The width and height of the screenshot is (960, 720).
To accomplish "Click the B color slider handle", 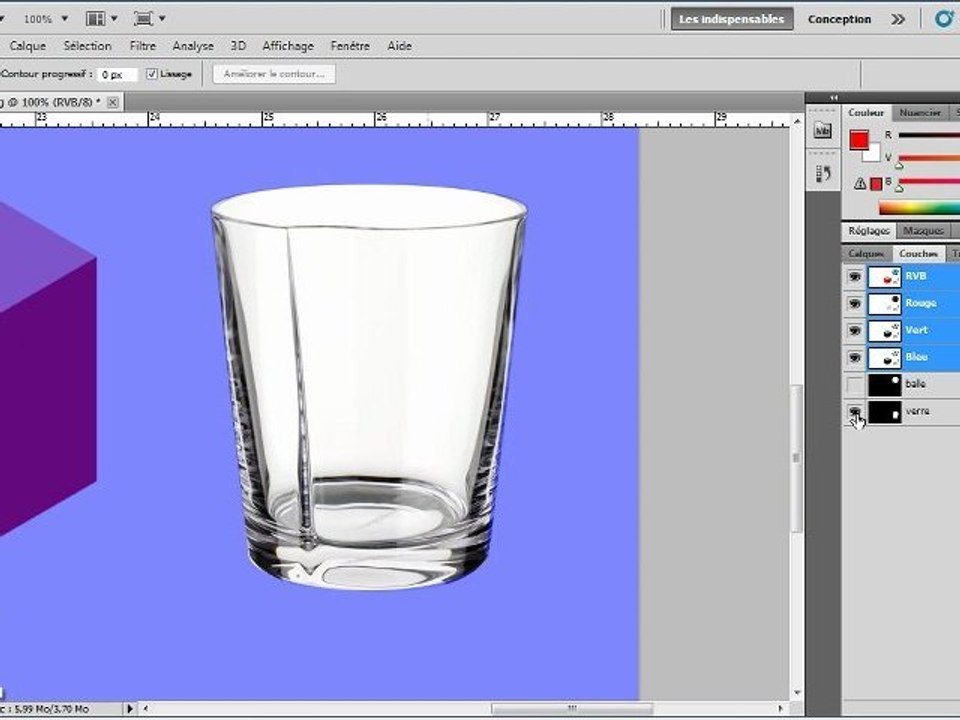I will pos(899,188).
